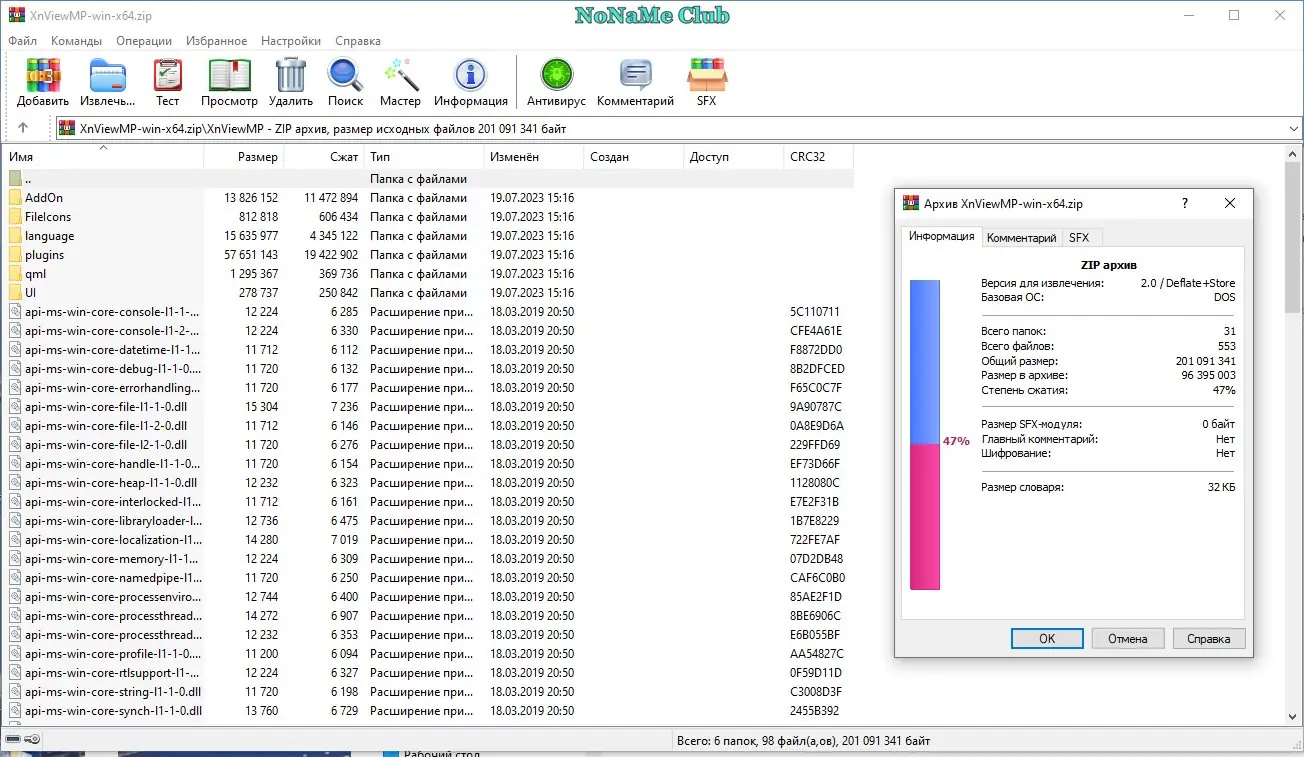The width and height of the screenshot is (1304, 757).
Task: Launch the Мастер (Wizard) wand icon
Action: pyautogui.click(x=400, y=75)
